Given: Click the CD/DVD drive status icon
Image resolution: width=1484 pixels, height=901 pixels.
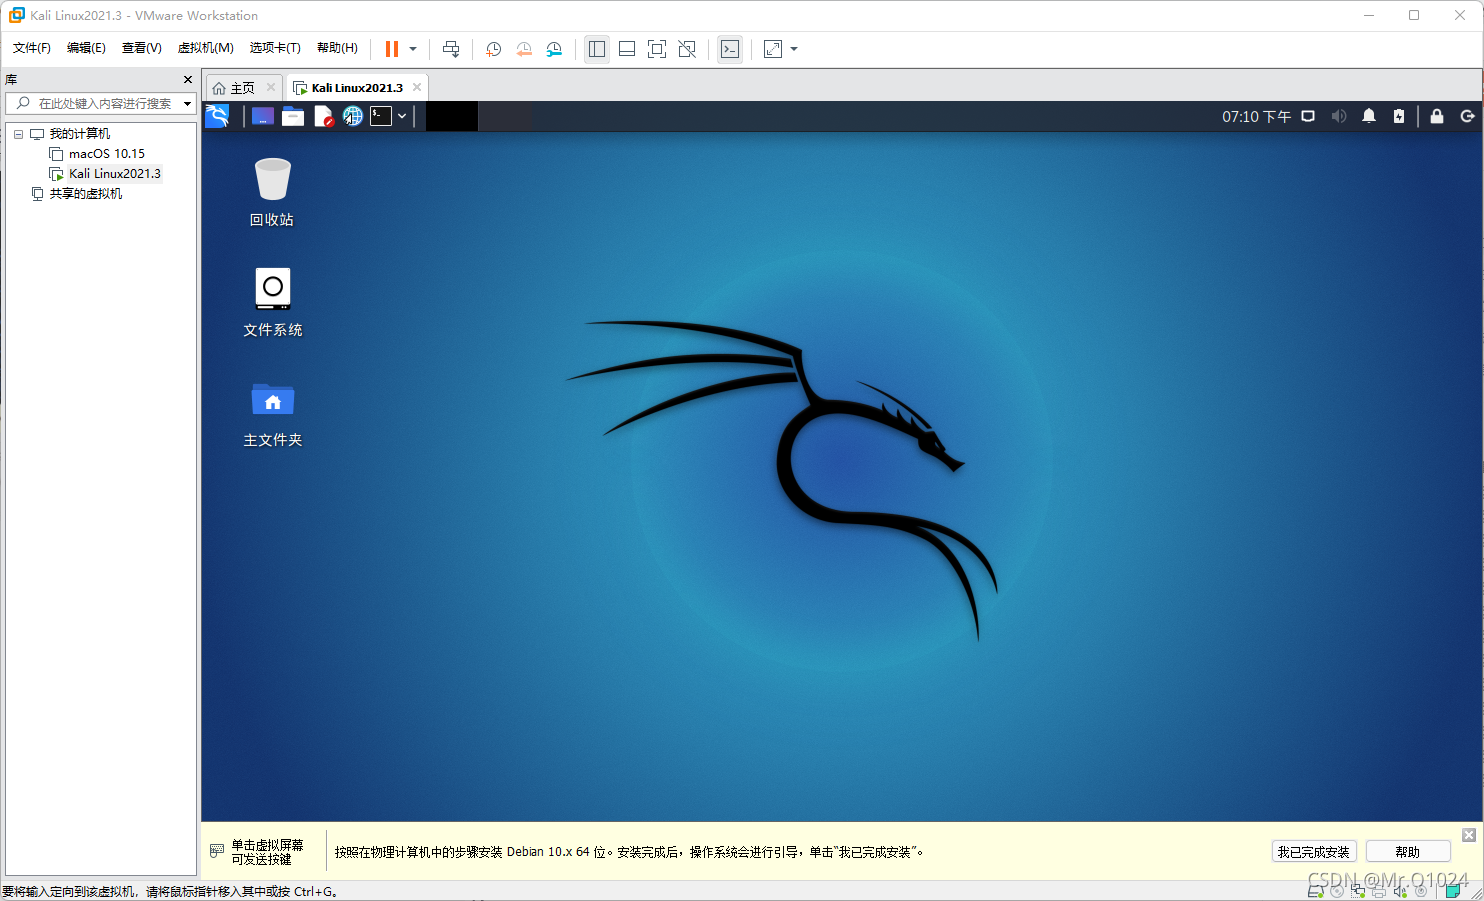Looking at the screenshot, I should click(x=1336, y=890).
